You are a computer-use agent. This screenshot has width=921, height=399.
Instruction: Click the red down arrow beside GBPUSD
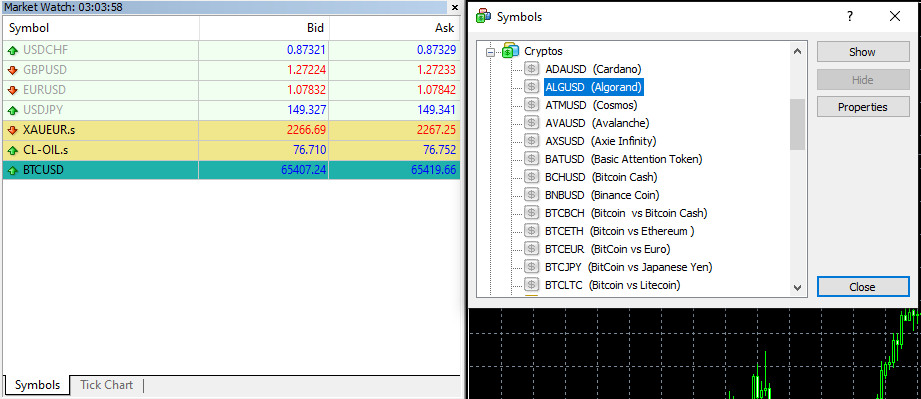13,71
